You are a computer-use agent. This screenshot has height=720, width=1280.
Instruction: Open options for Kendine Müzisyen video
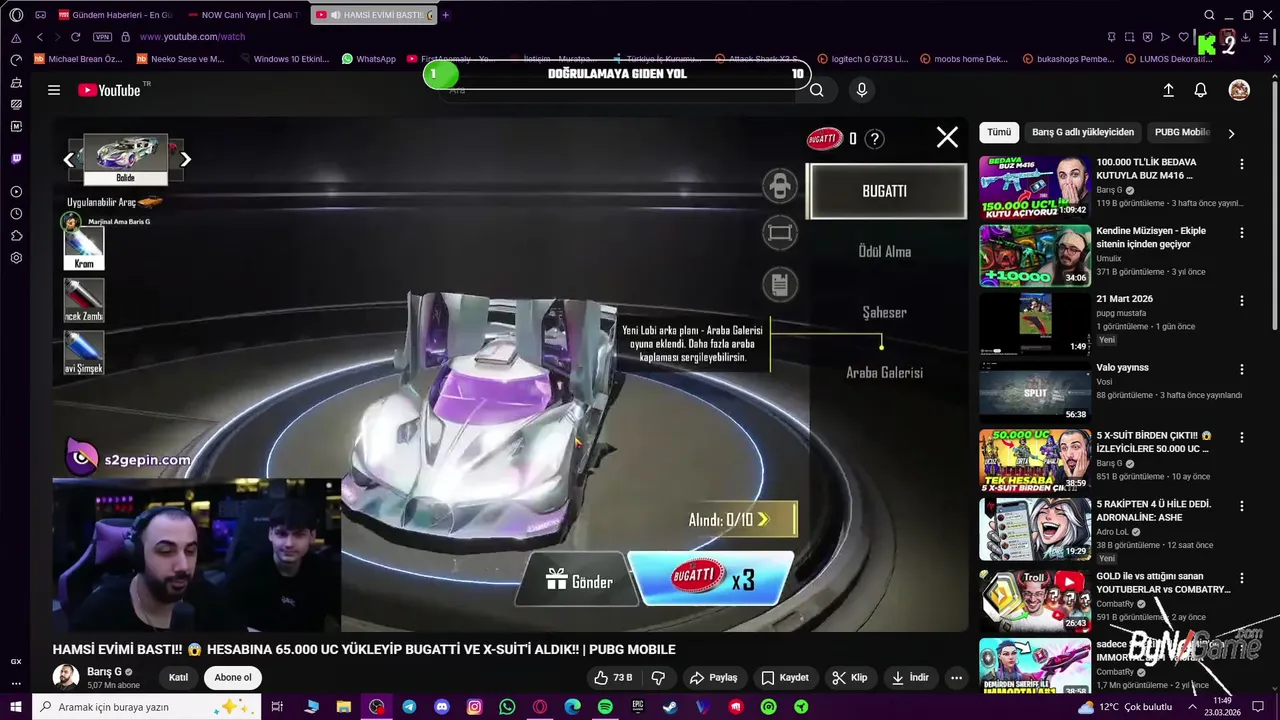1242,233
